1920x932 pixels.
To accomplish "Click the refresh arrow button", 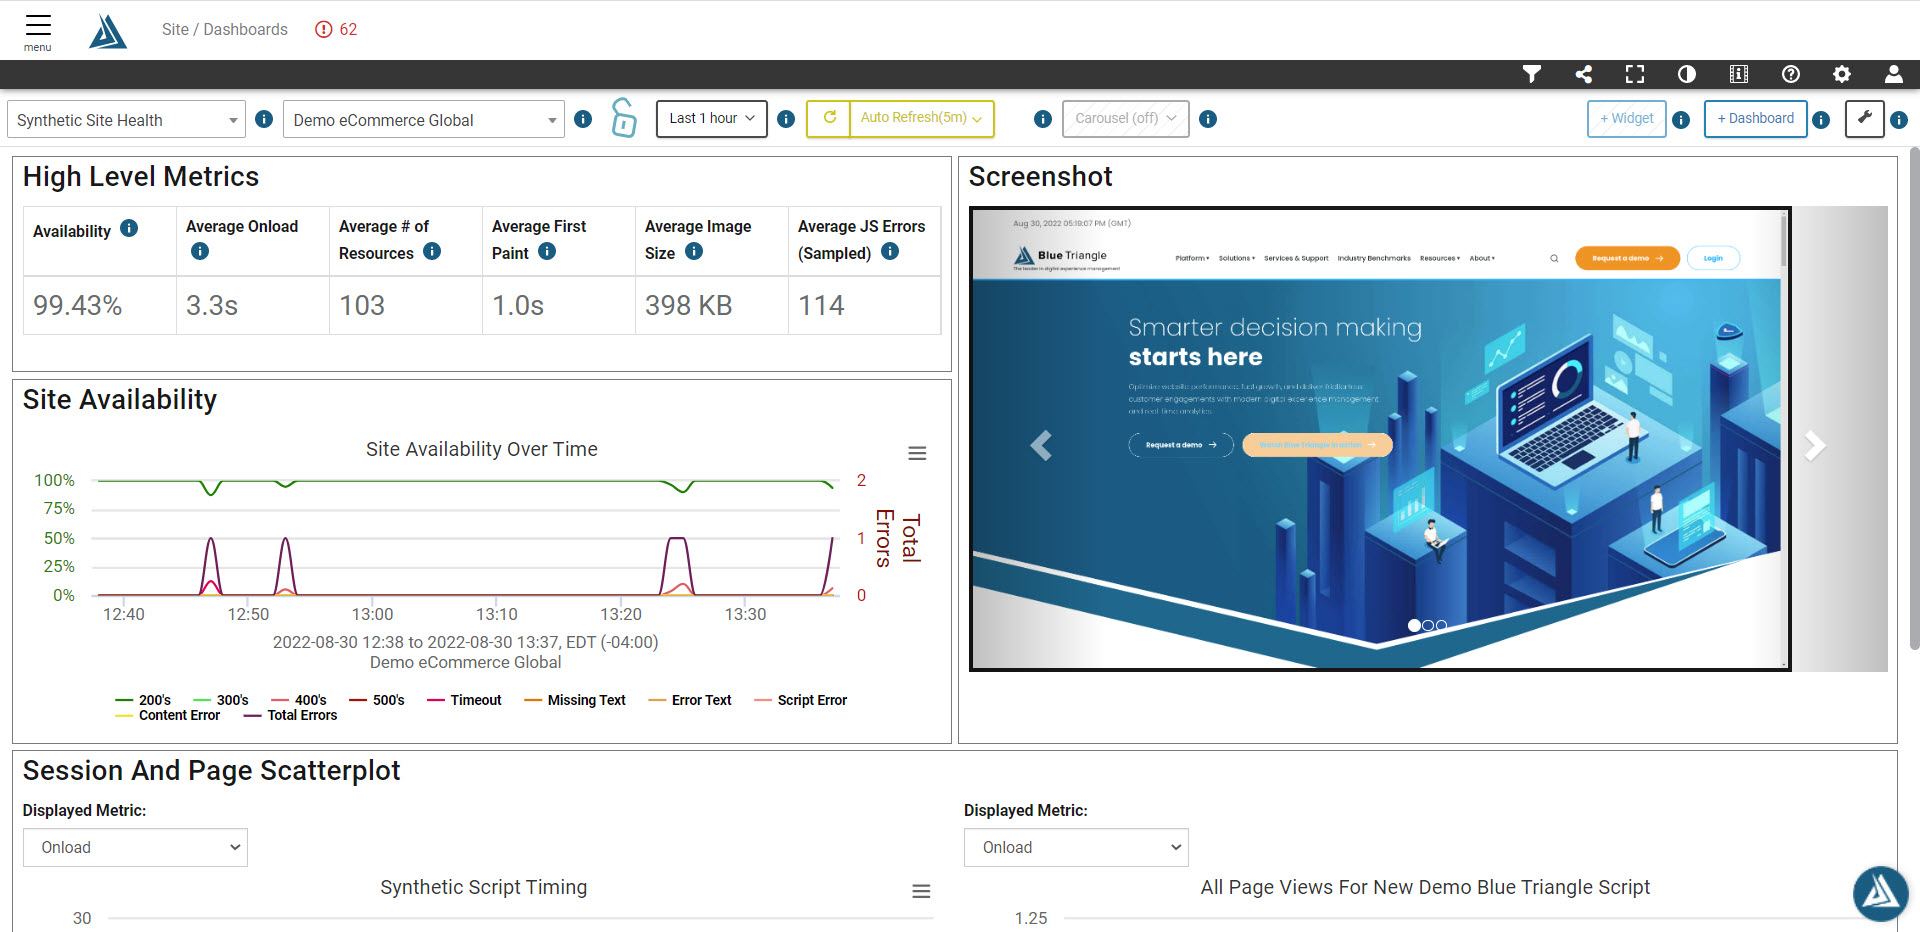I will pyautogui.click(x=829, y=118).
